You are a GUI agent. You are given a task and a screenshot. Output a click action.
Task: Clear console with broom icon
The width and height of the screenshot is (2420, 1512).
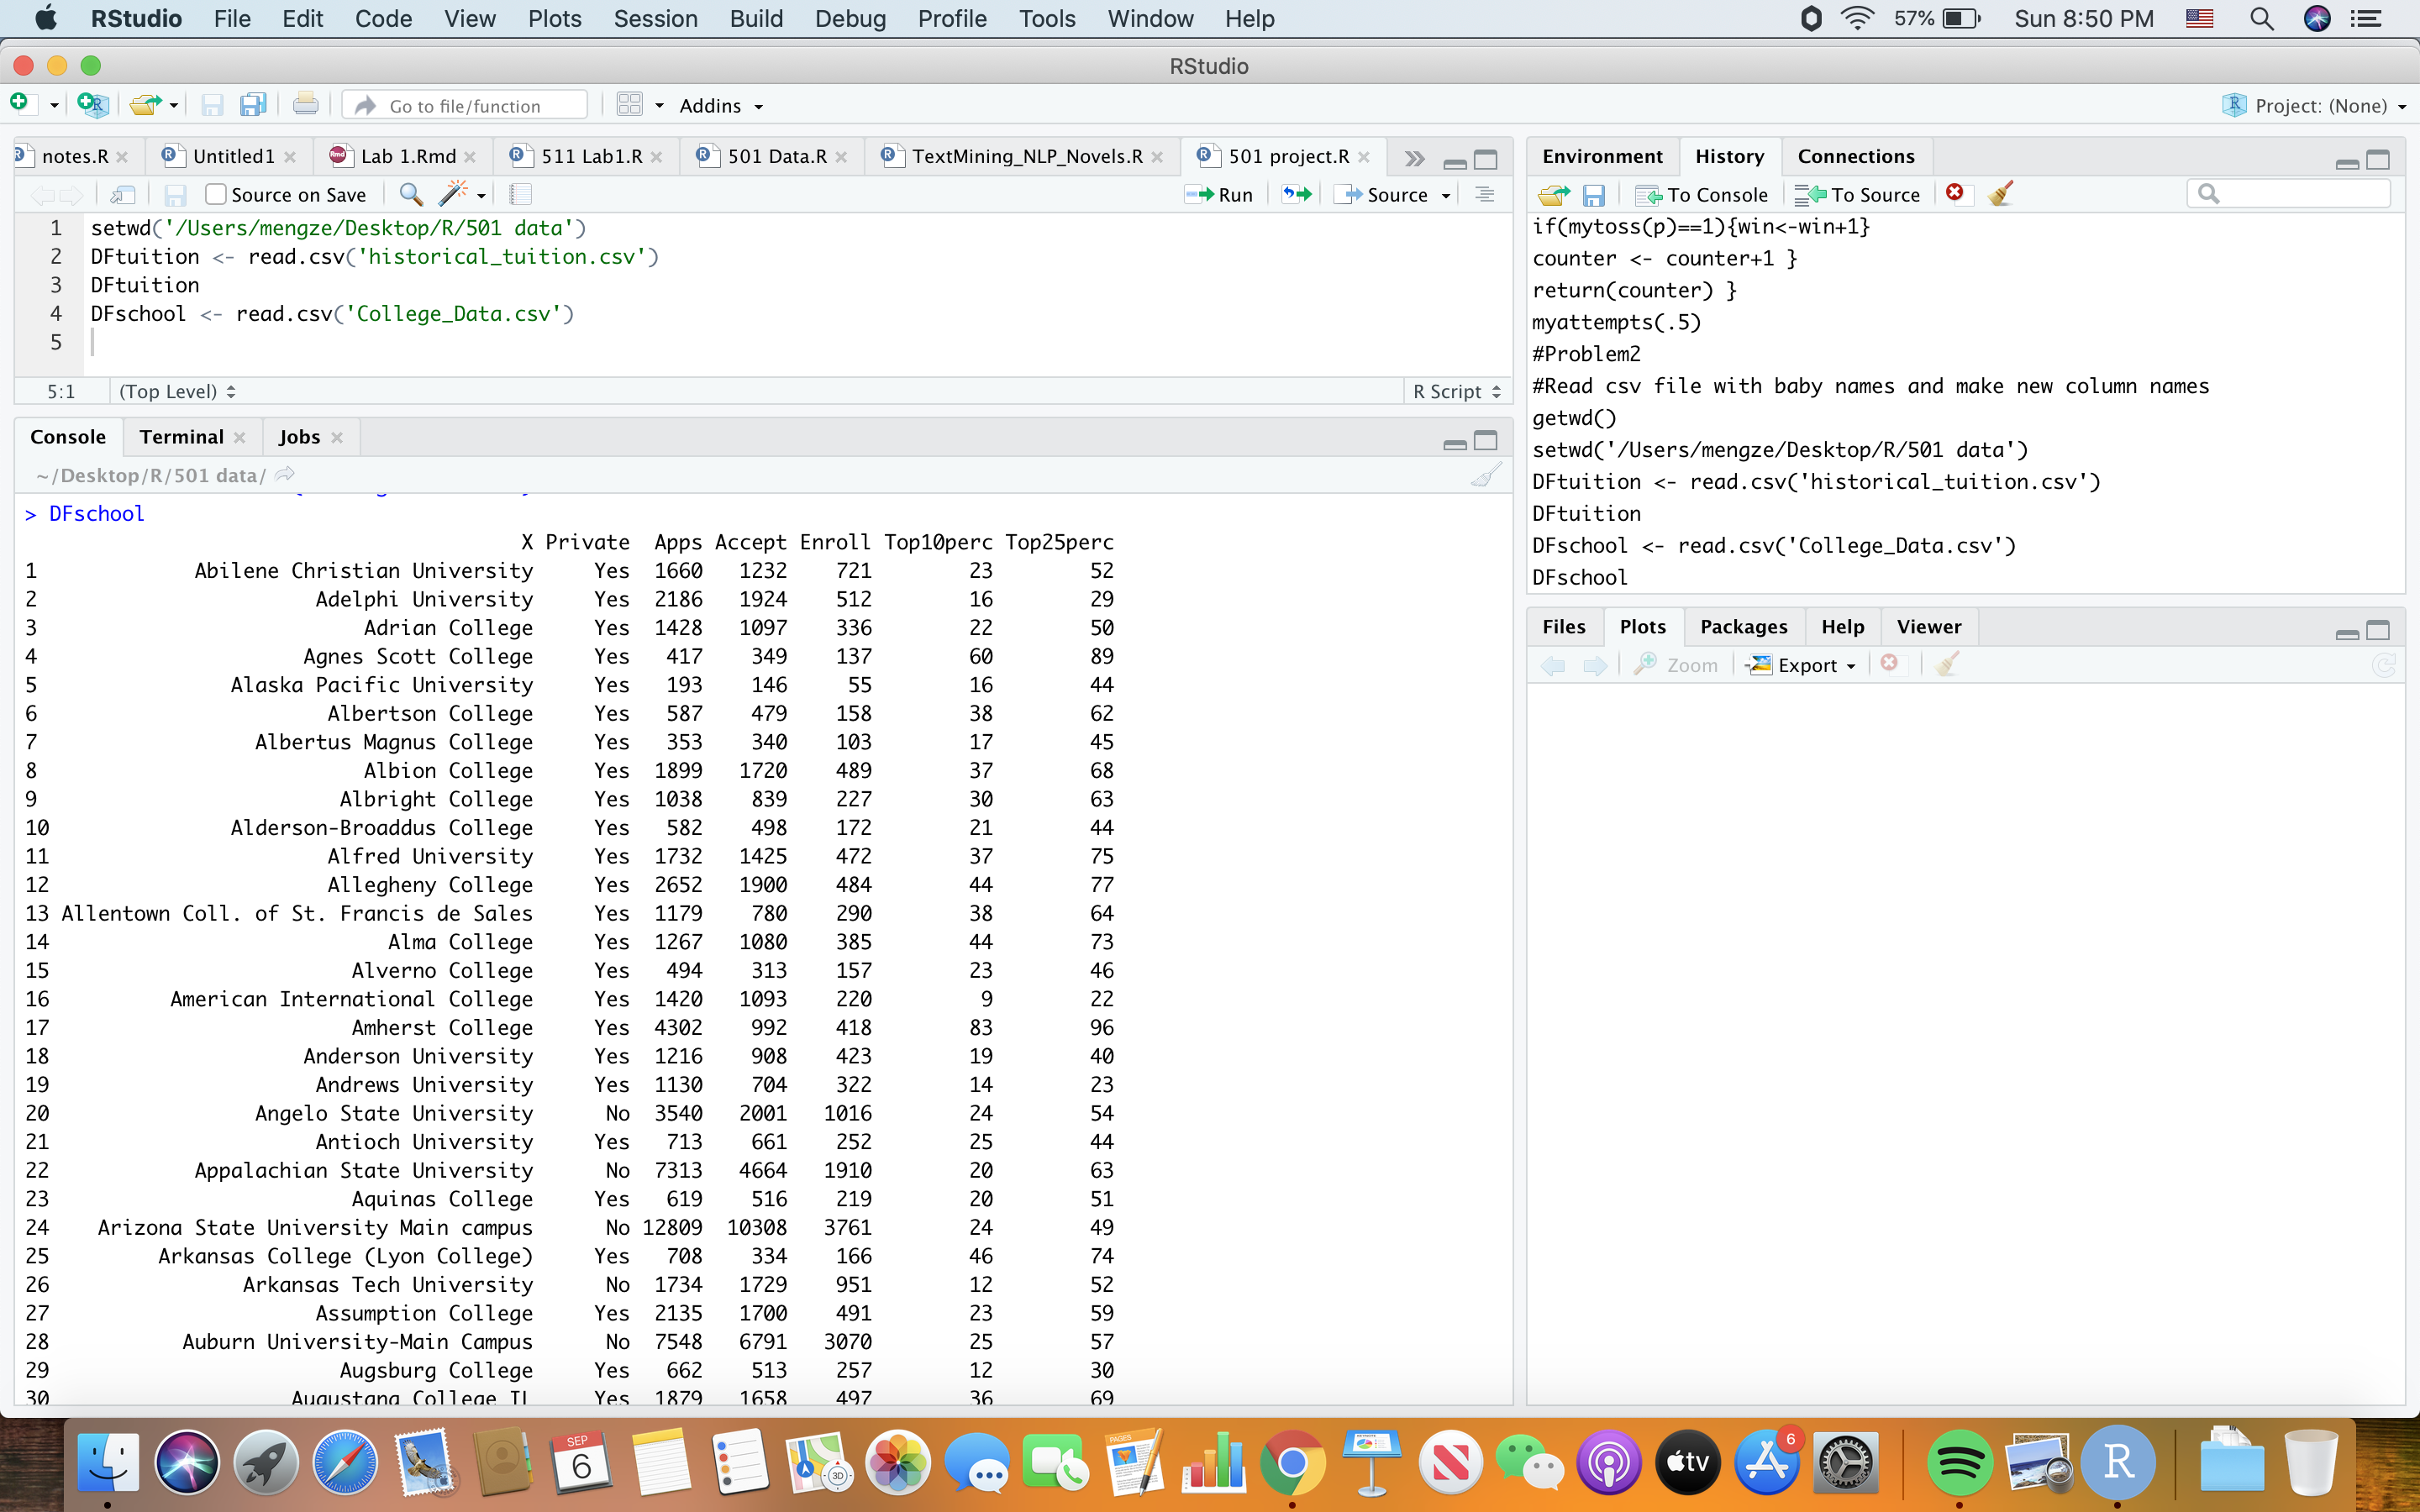point(1487,475)
